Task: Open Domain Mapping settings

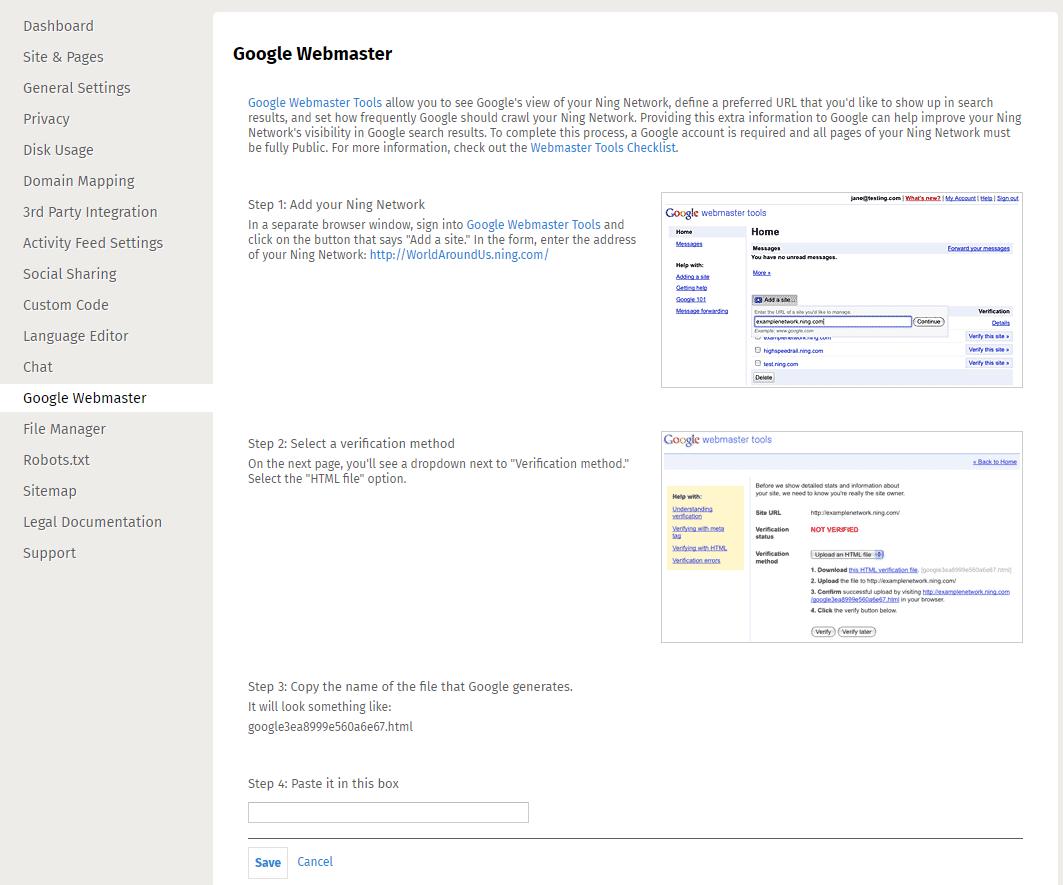Action: (x=79, y=181)
